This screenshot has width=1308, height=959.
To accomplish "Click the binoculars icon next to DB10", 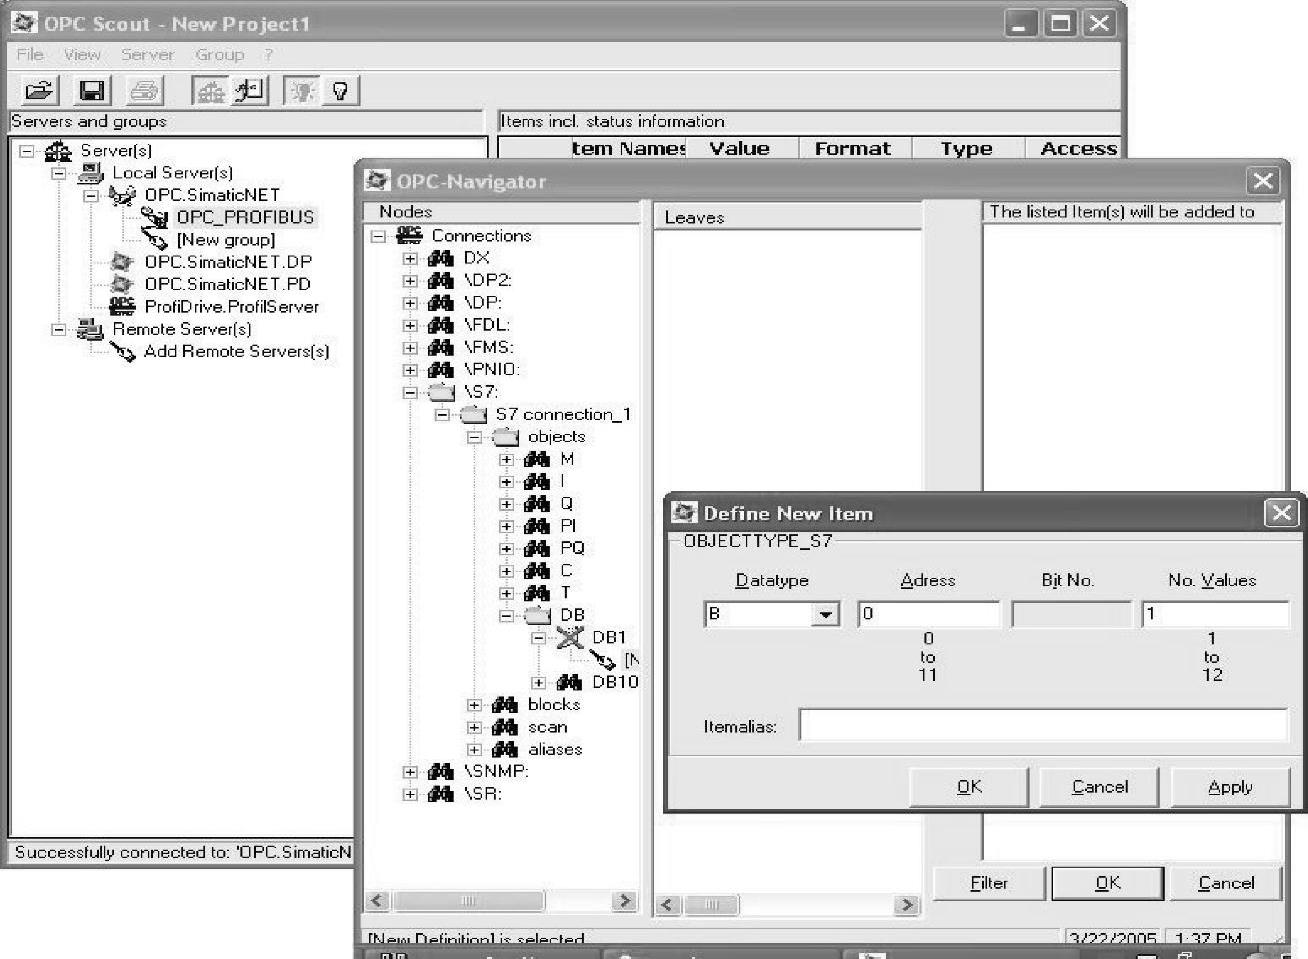I will pos(569,682).
